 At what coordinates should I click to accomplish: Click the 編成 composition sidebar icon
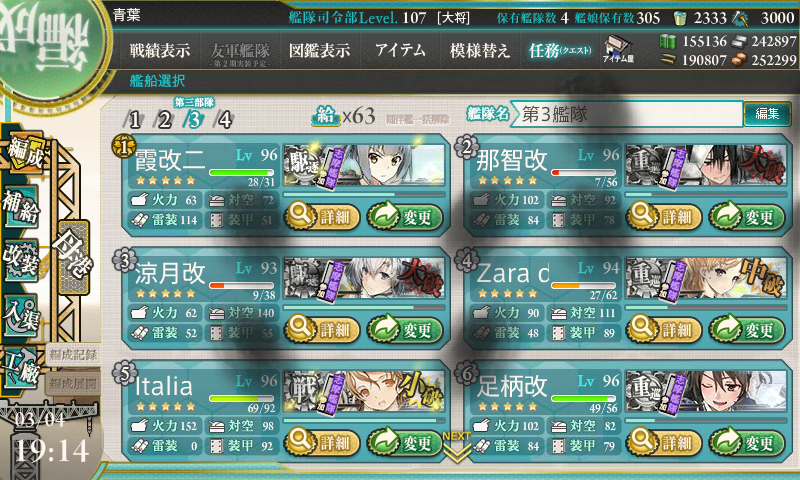coord(24,154)
